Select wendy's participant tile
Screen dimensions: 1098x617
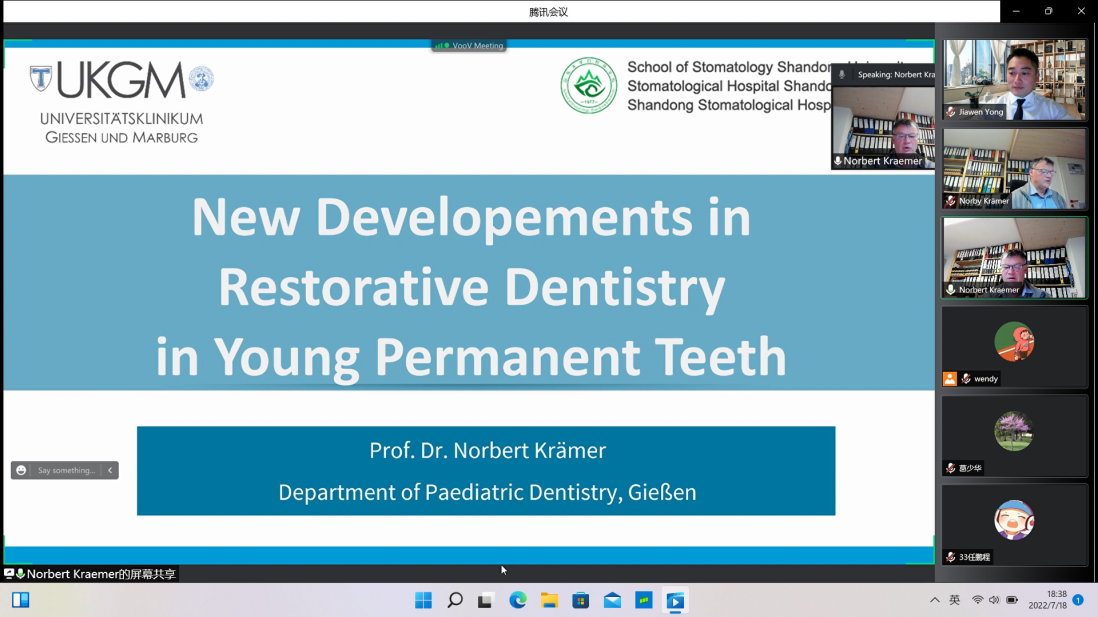tap(1014, 346)
